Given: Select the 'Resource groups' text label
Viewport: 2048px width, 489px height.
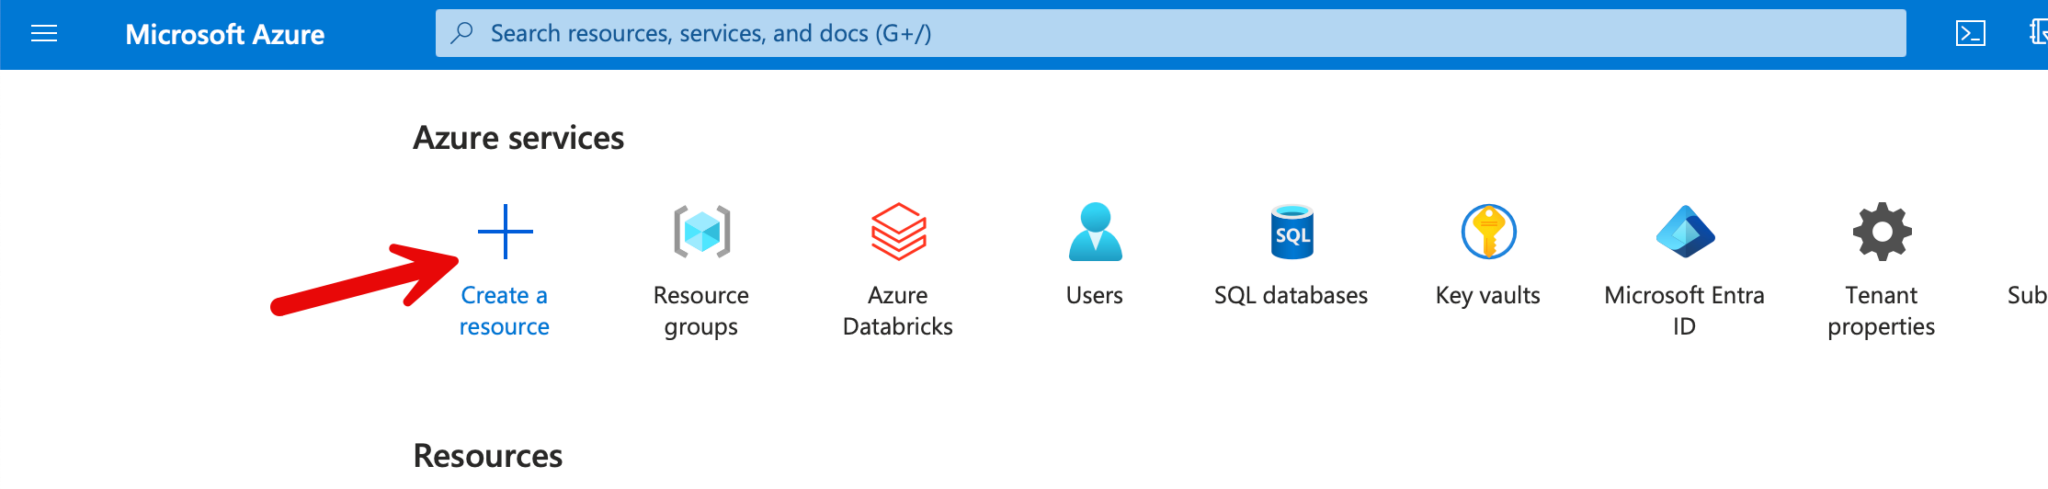Looking at the screenshot, I should click(x=701, y=310).
